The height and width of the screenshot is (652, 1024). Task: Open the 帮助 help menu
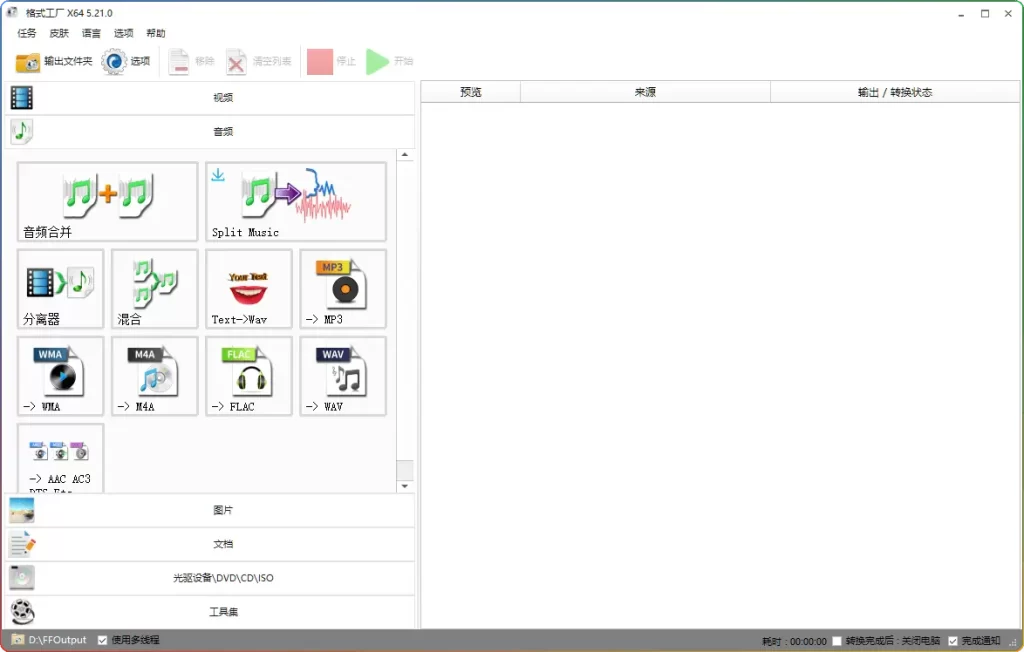coord(155,33)
